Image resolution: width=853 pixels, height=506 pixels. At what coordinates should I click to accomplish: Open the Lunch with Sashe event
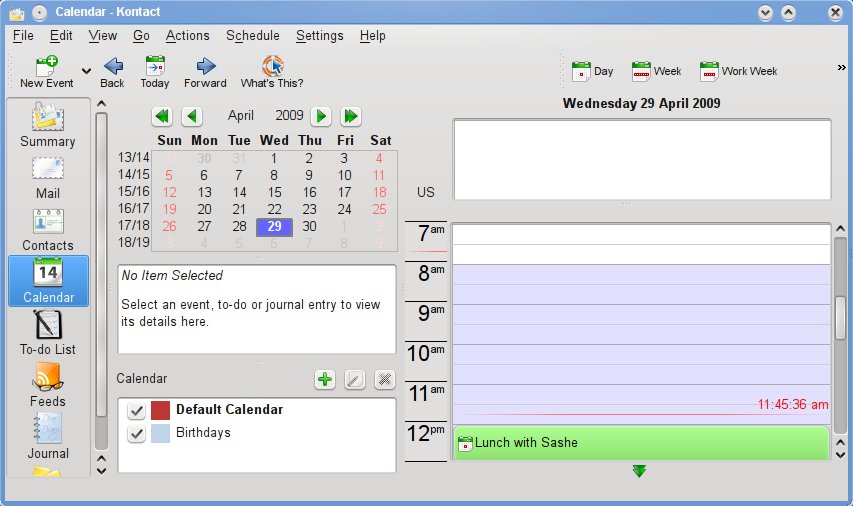(x=640, y=442)
